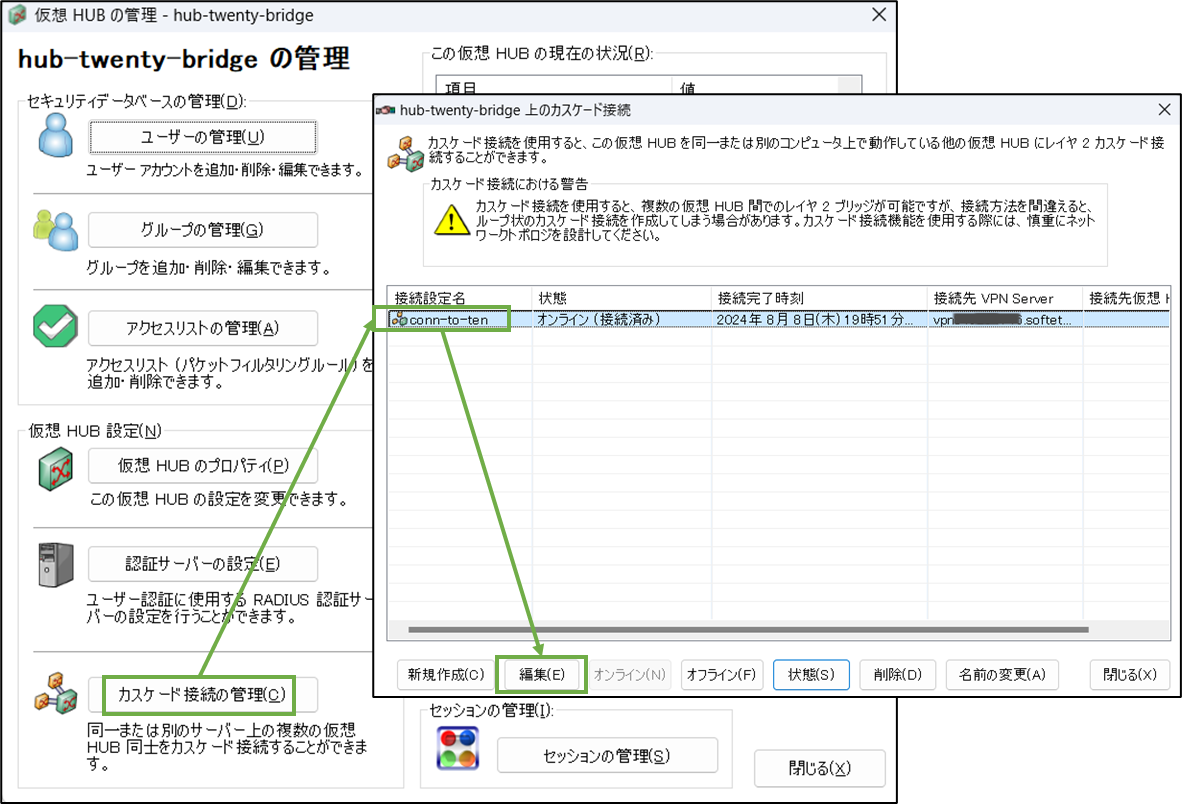Click the RADIUS authentication server icon
This screenshot has width=1182, height=804.
pyautogui.click(x=55, y=563)
